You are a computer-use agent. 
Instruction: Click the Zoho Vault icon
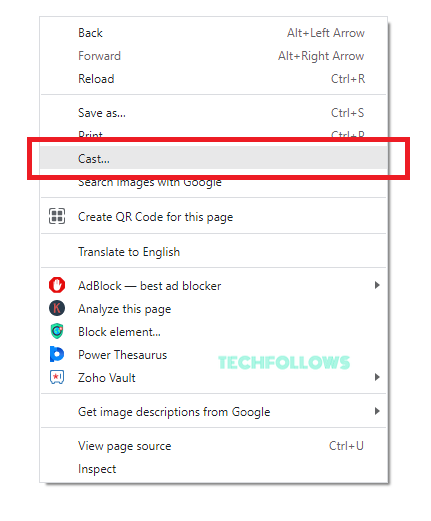(x=57, y=377)
